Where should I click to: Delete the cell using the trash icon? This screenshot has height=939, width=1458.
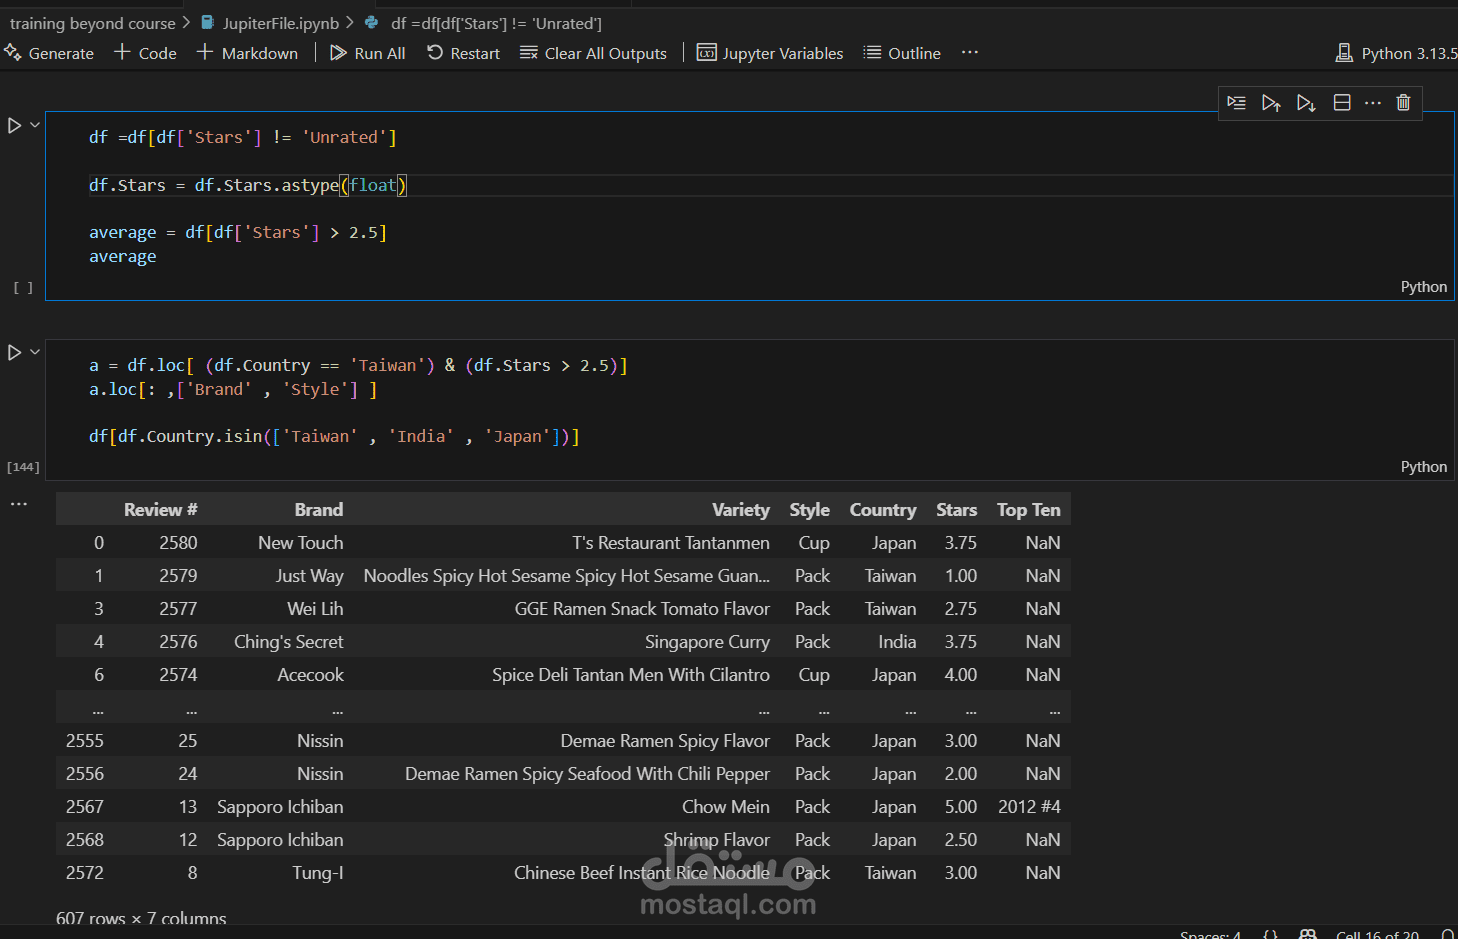1403,102
